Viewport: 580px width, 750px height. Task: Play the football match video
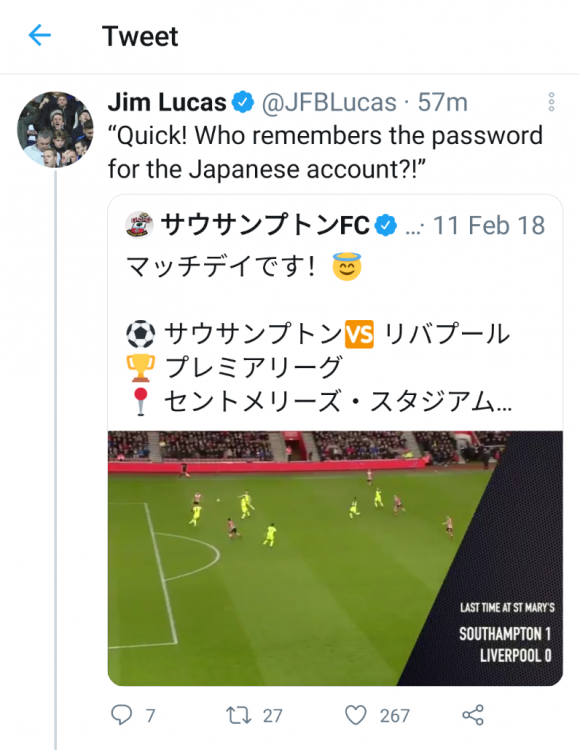[335, 558]
